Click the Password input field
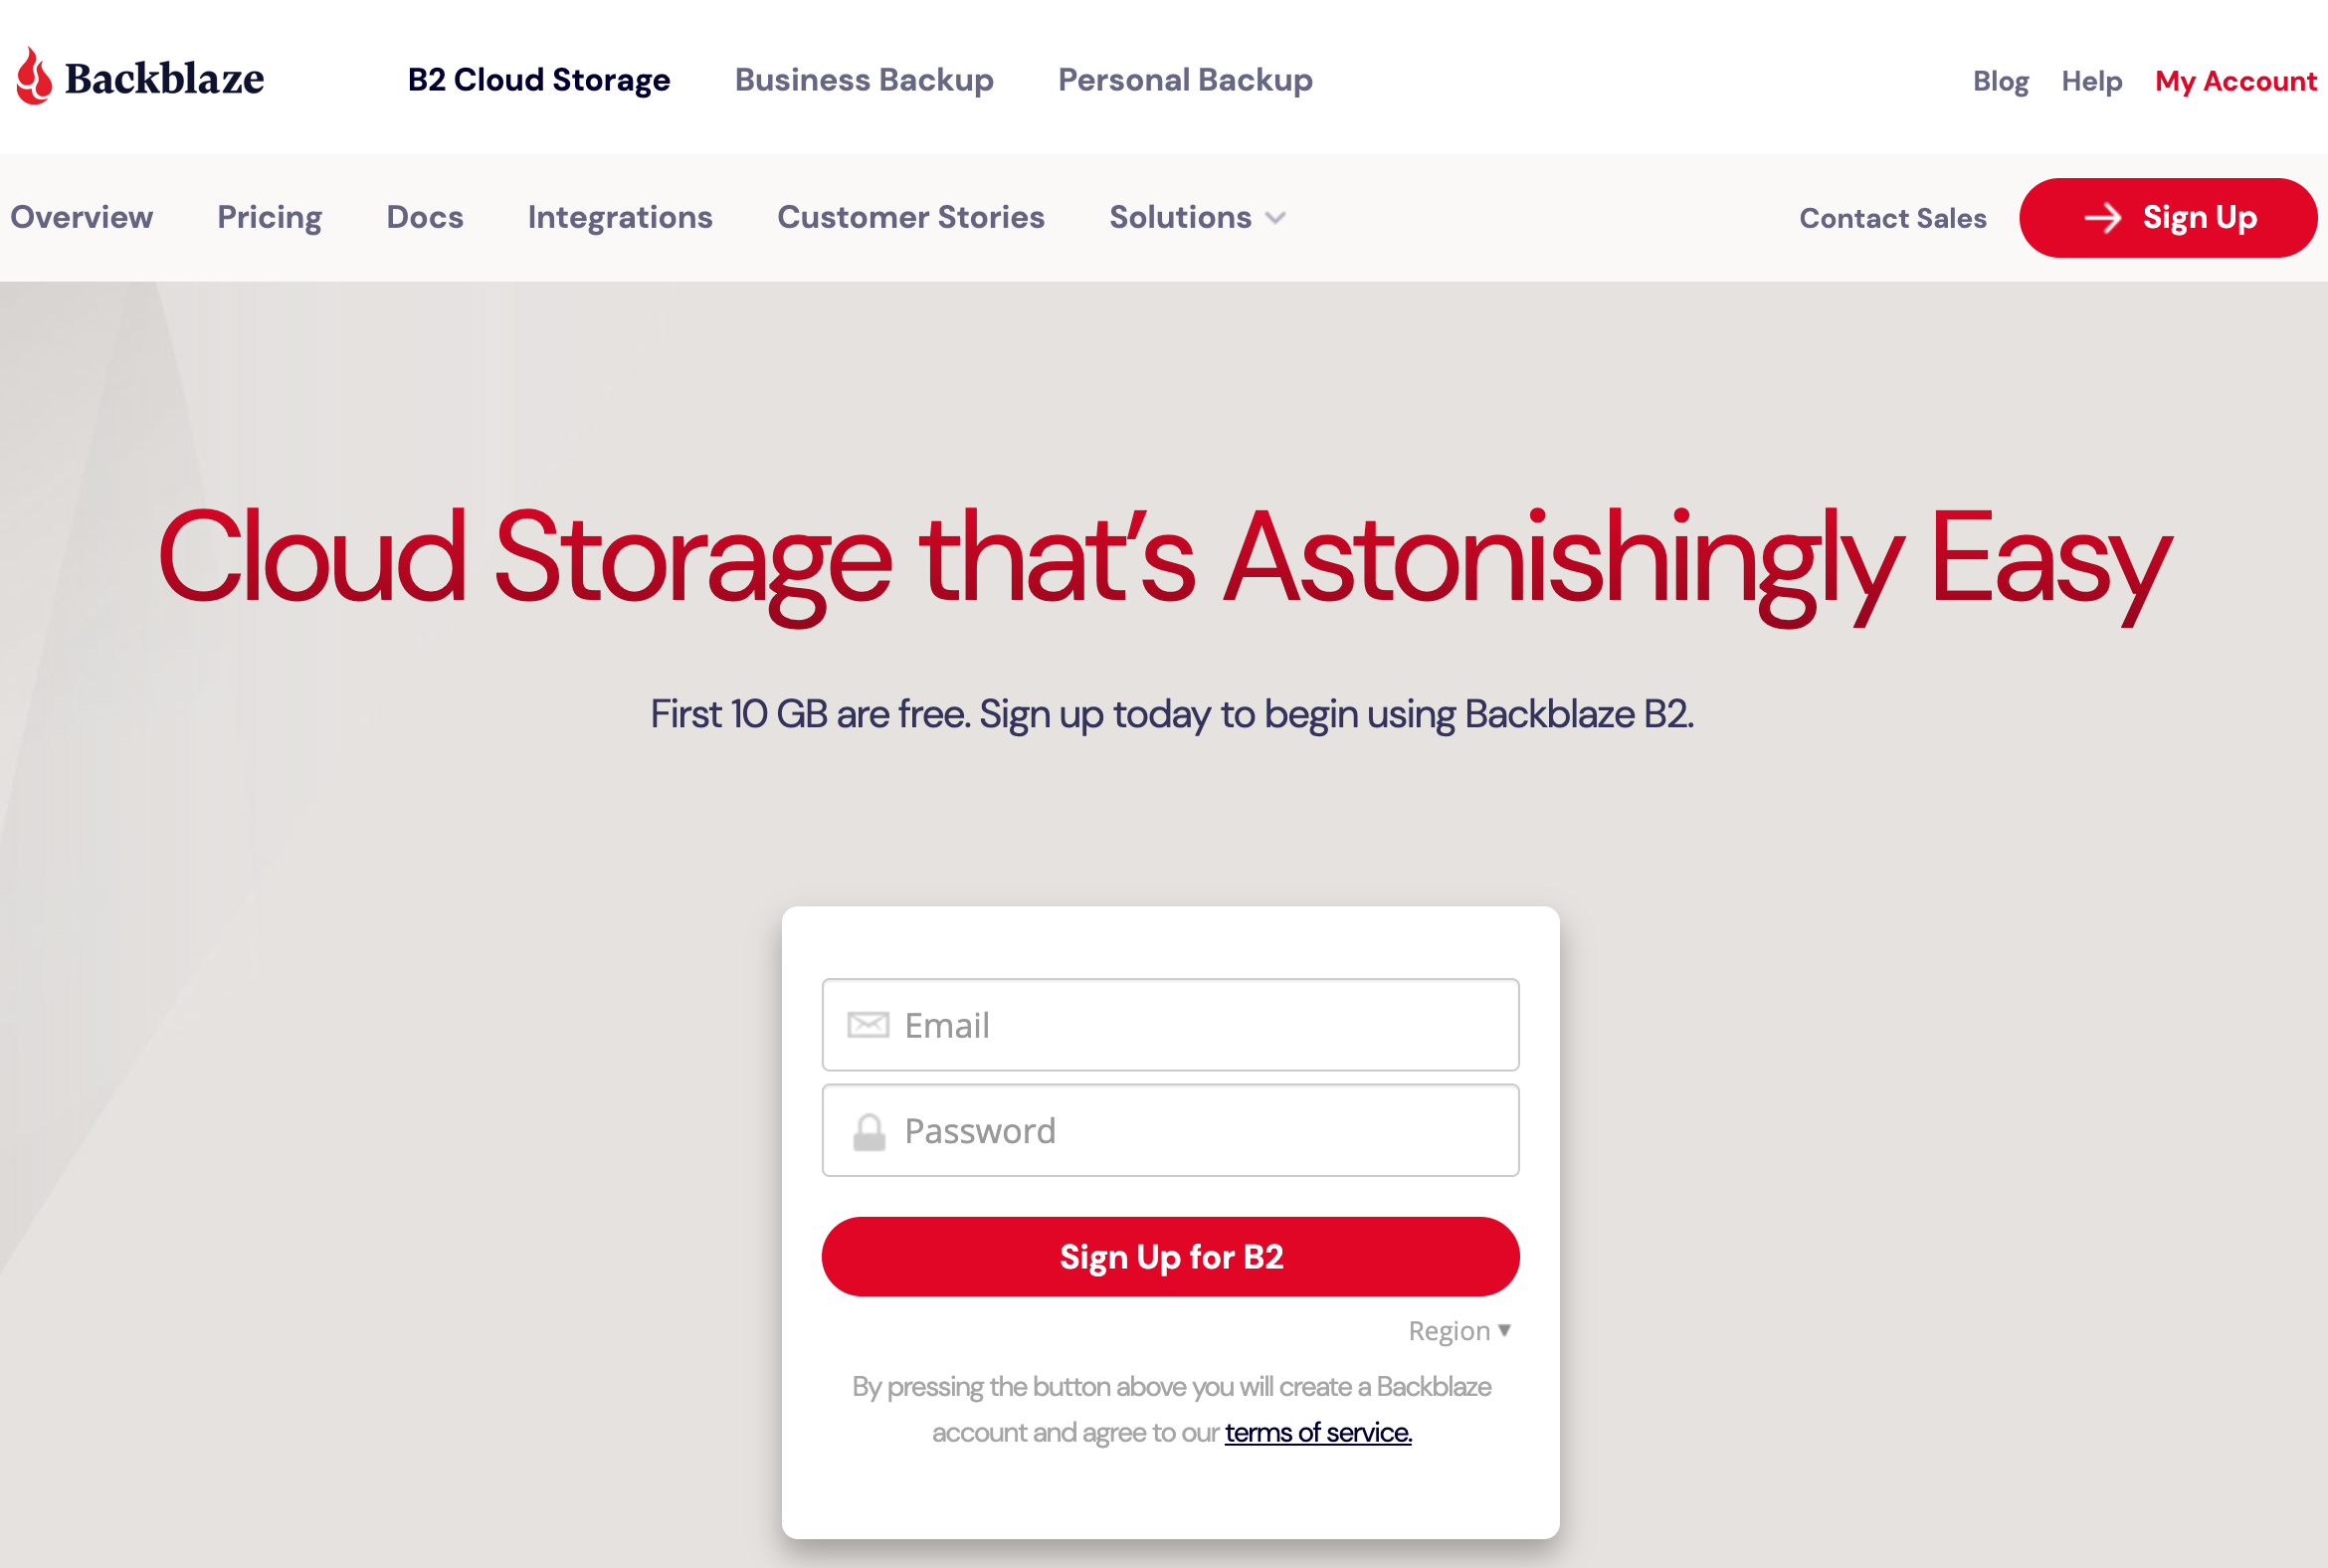 pos(1168,1129)
